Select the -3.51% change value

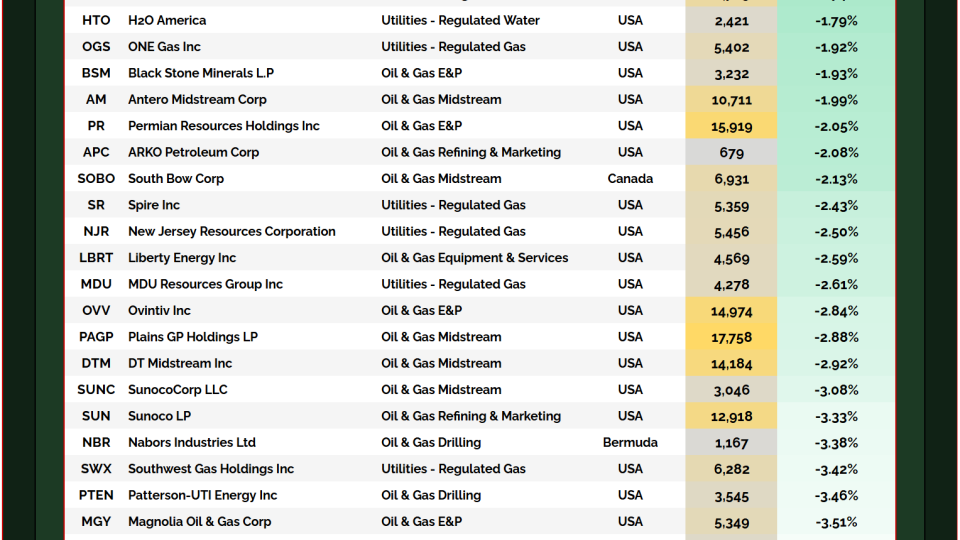point(836,522)
